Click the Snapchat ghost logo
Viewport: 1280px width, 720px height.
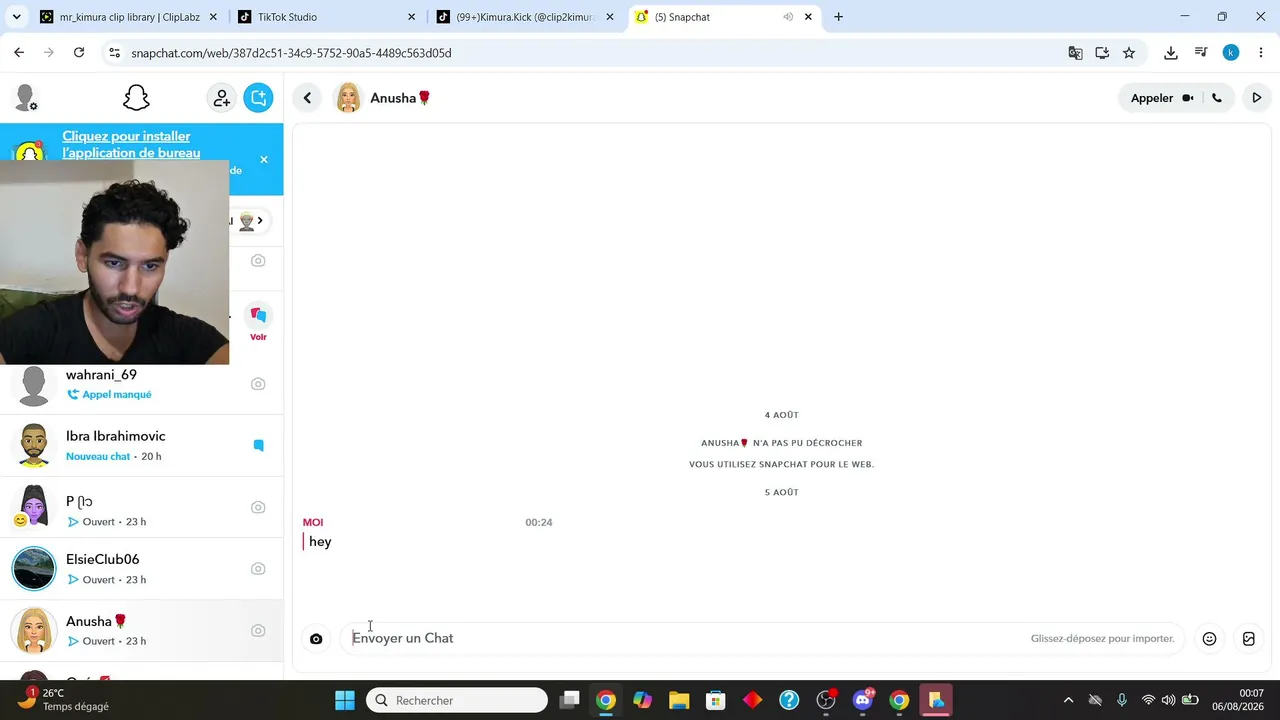pos(136,98)
